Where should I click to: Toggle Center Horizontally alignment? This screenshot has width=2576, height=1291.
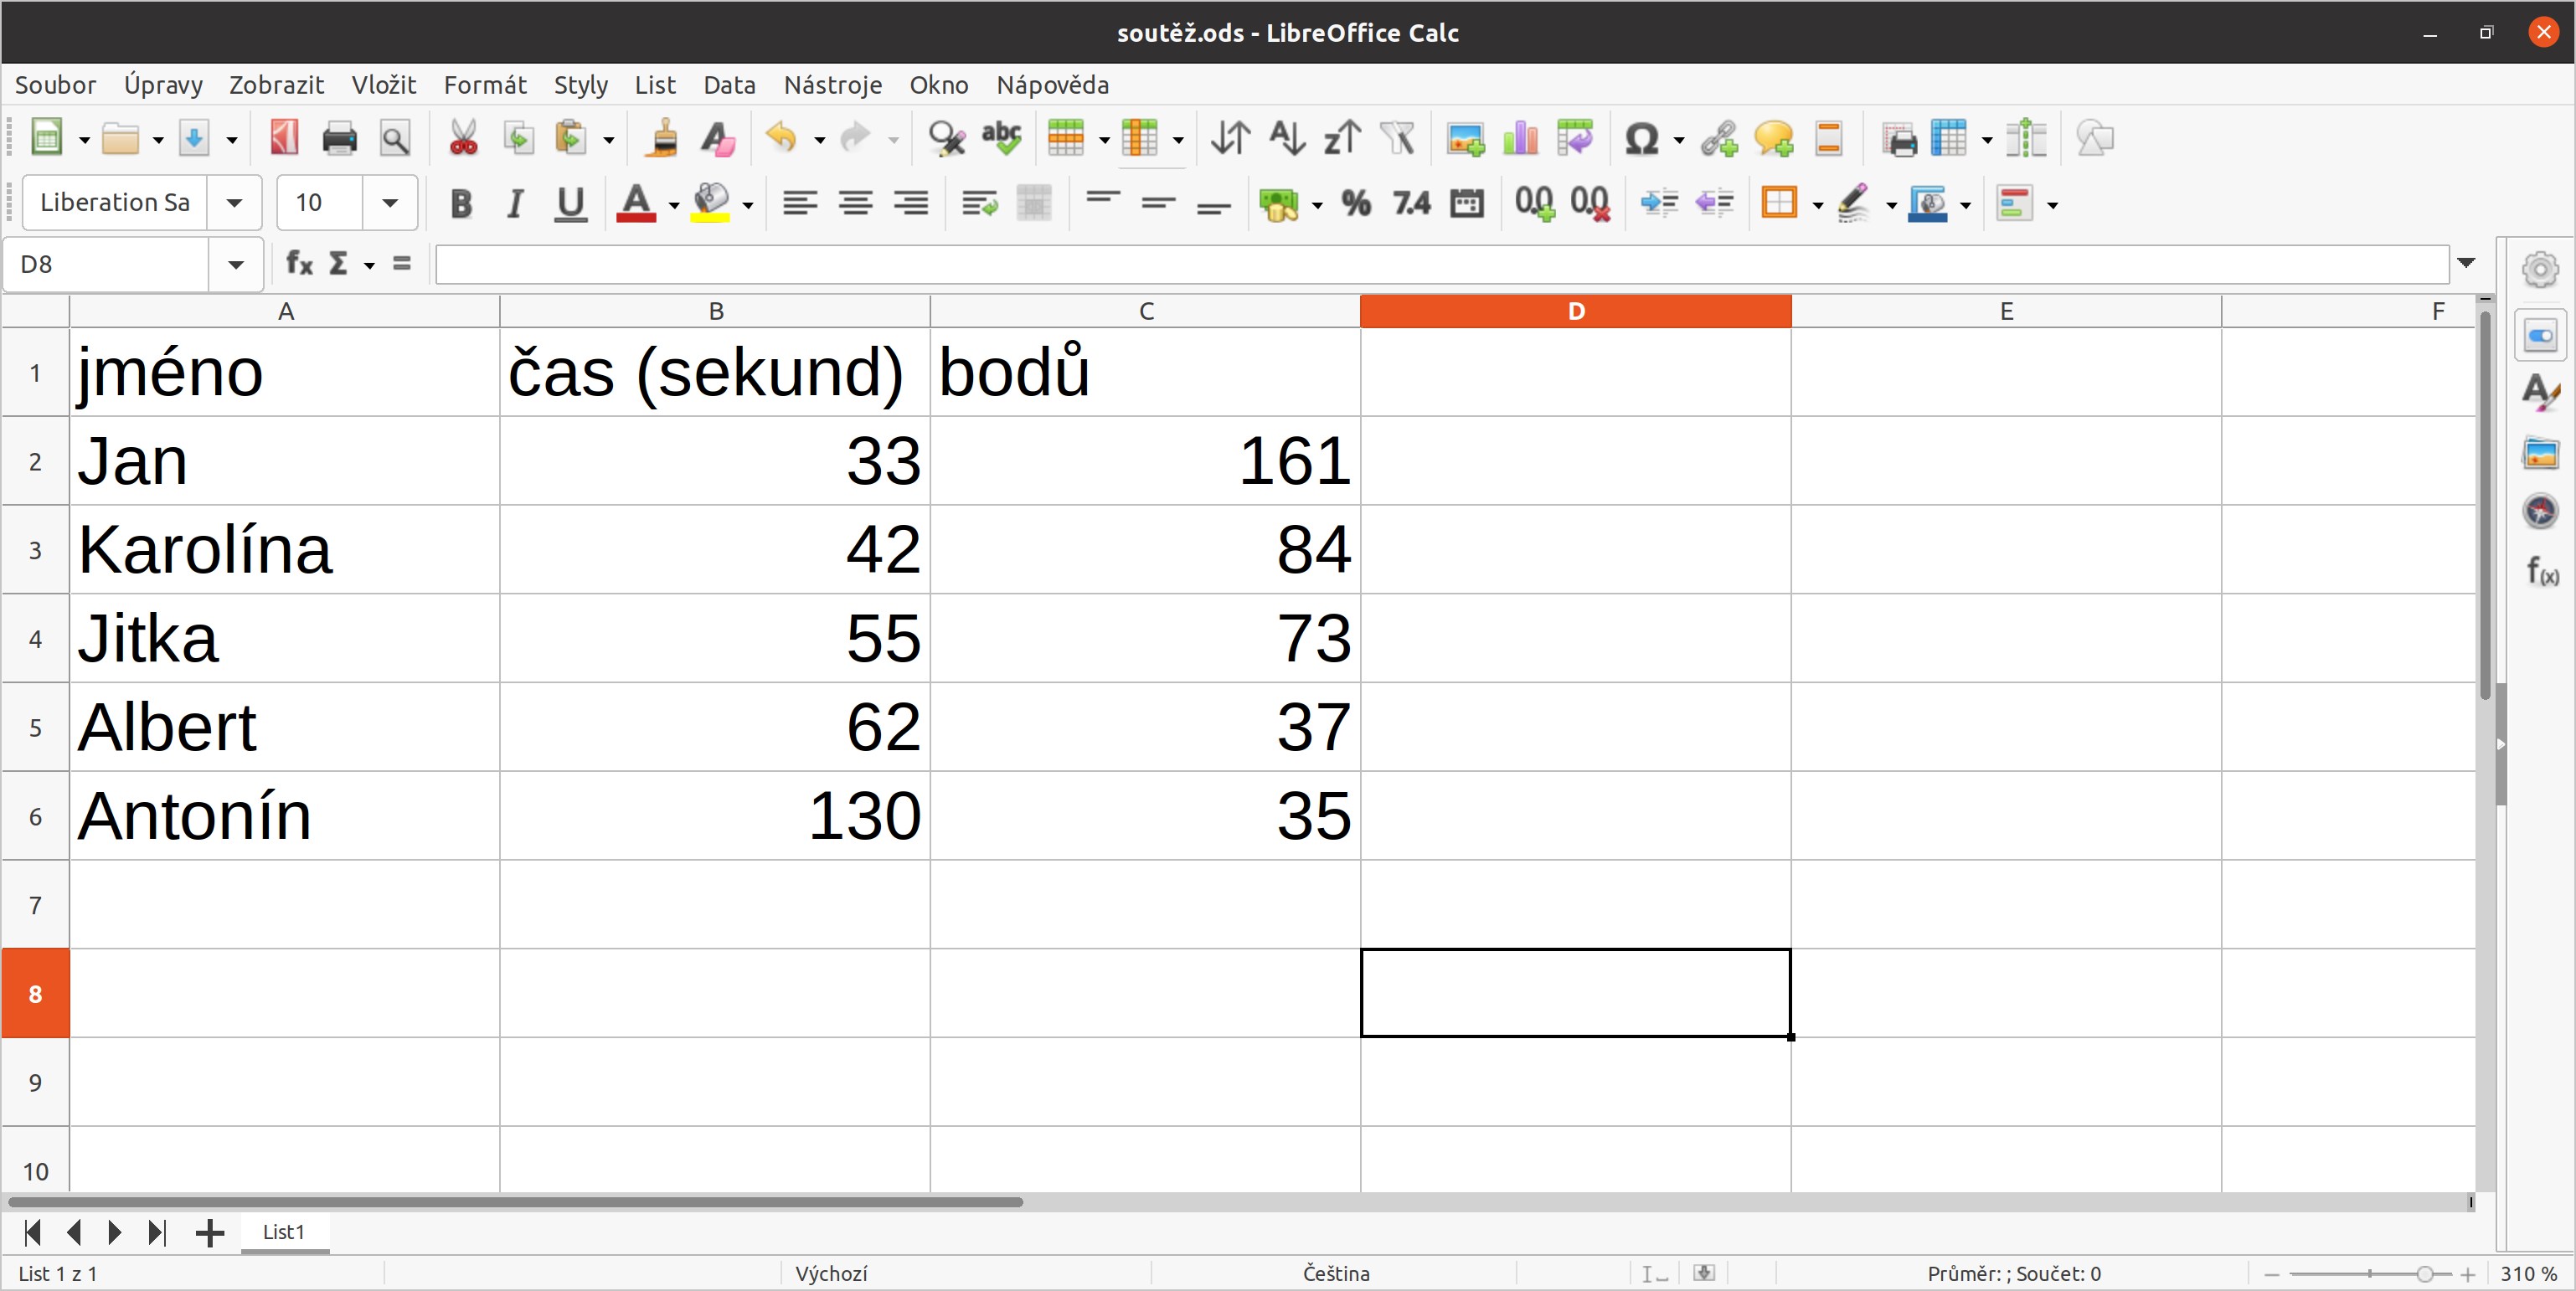[x=856, y=204]
